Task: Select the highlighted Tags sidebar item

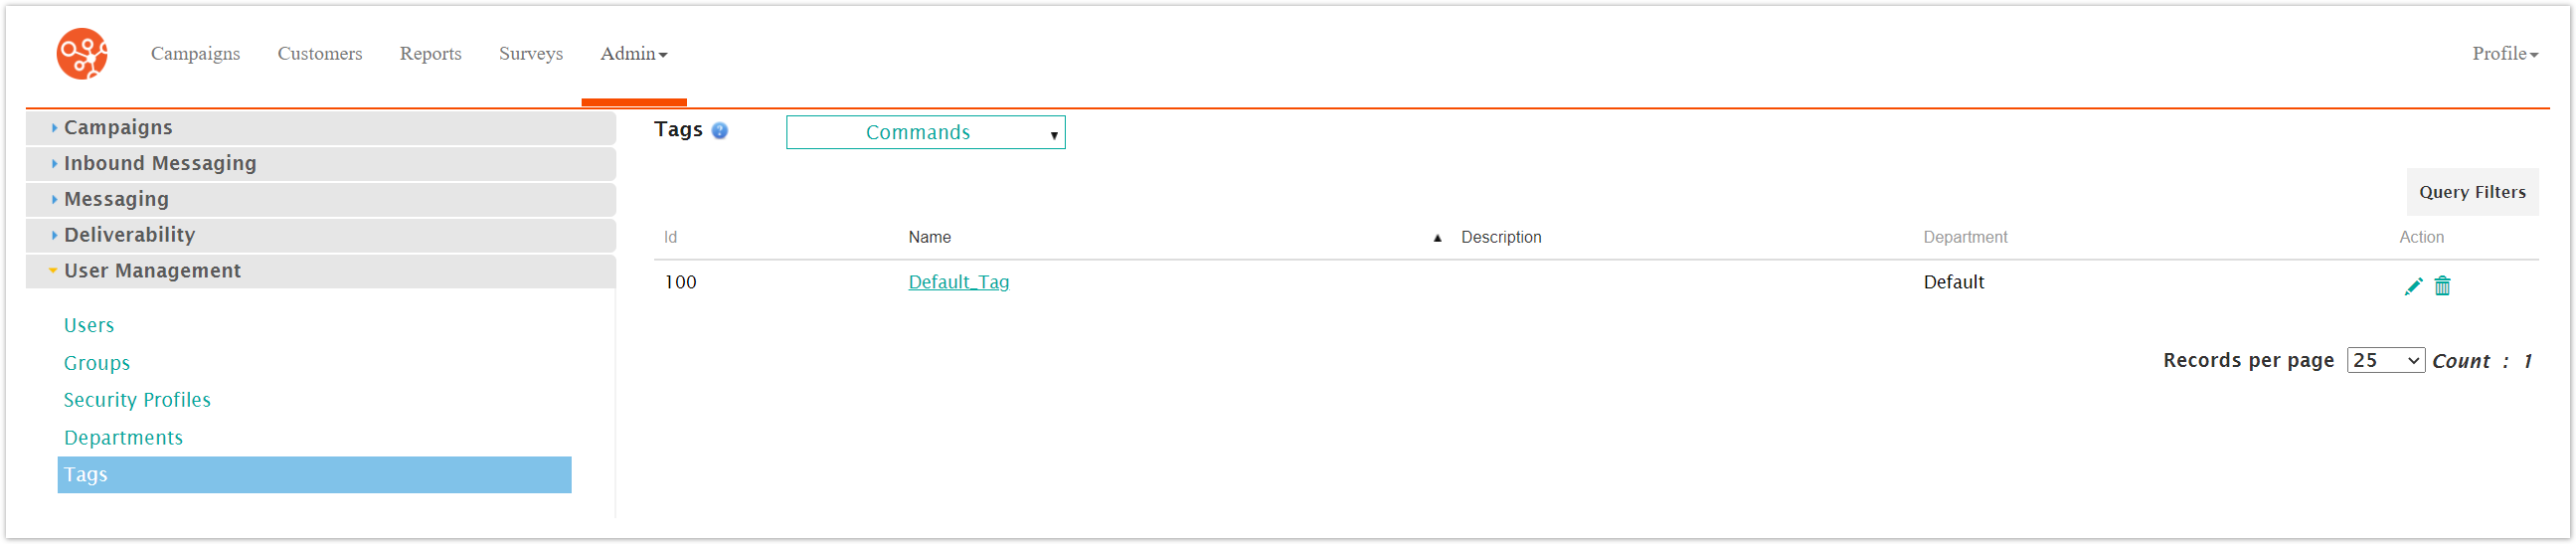Action: 314,476
